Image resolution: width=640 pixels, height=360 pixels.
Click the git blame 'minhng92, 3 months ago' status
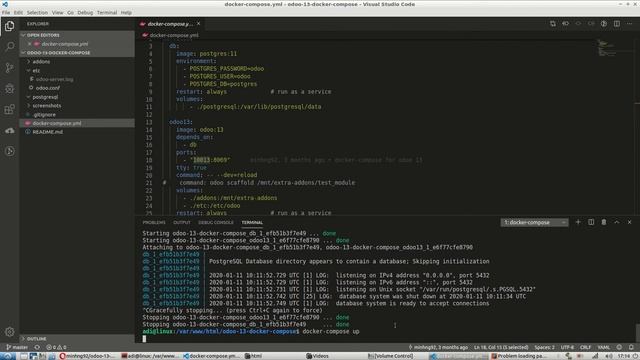click(x=438, y=347)
